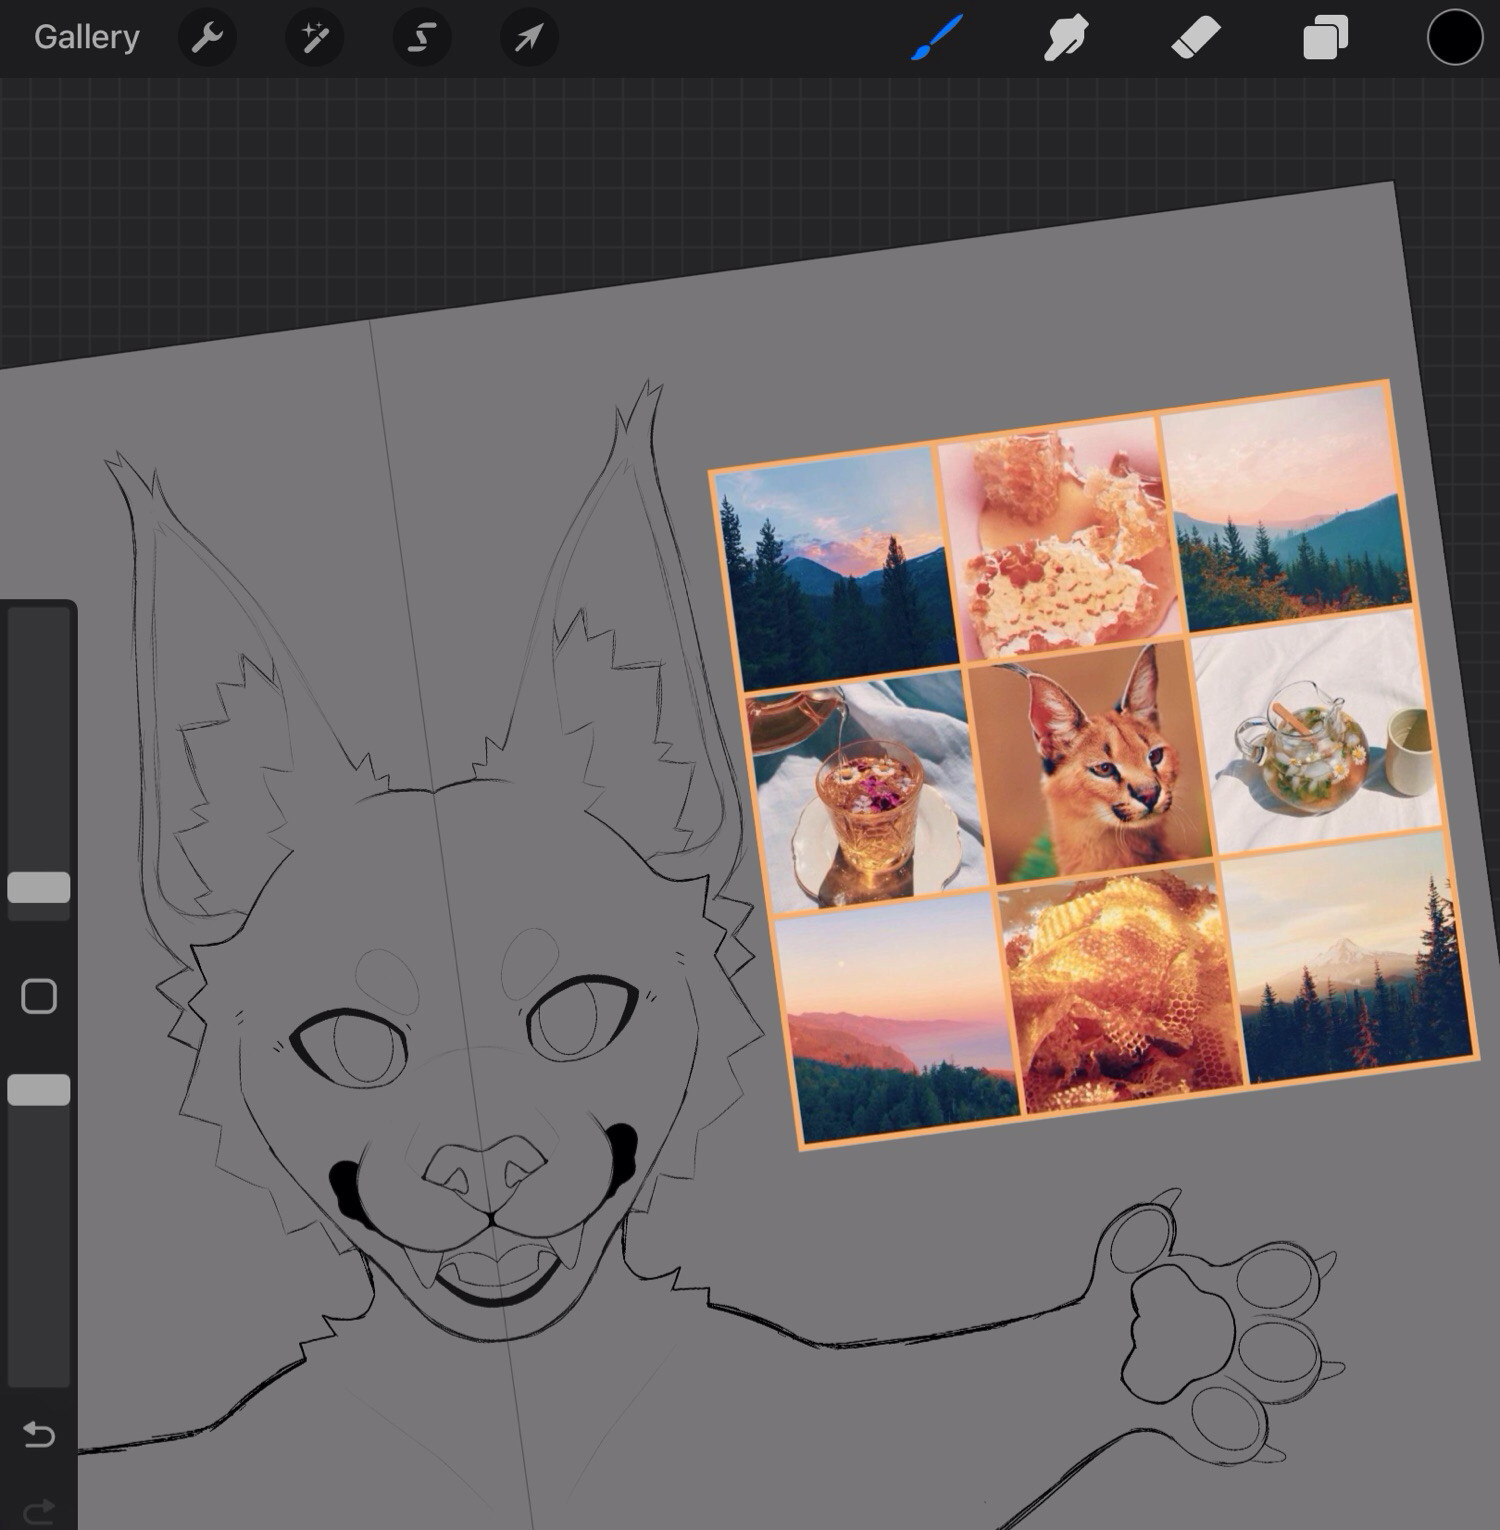Open the Layers panel
The height and width of the screenshot is (1530, 1500).
pyautogui.click(x=1325, y=39)
